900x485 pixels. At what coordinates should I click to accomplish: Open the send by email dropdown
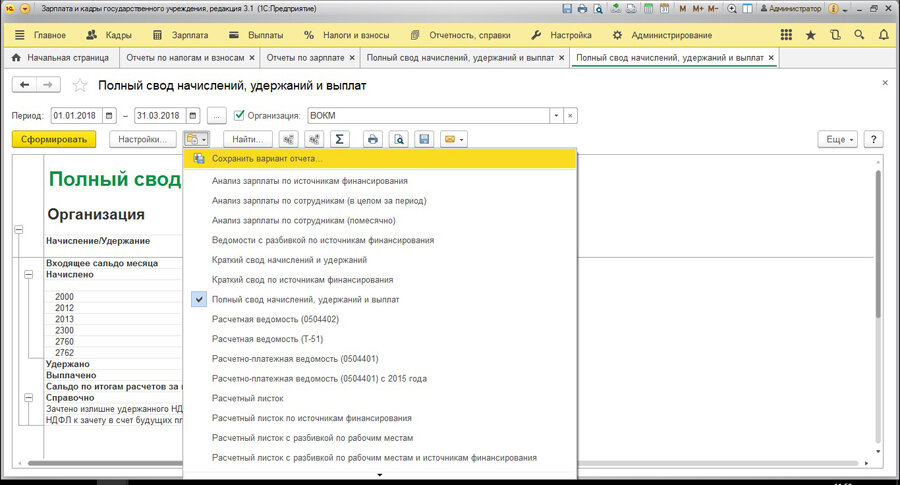pos(453,139)
